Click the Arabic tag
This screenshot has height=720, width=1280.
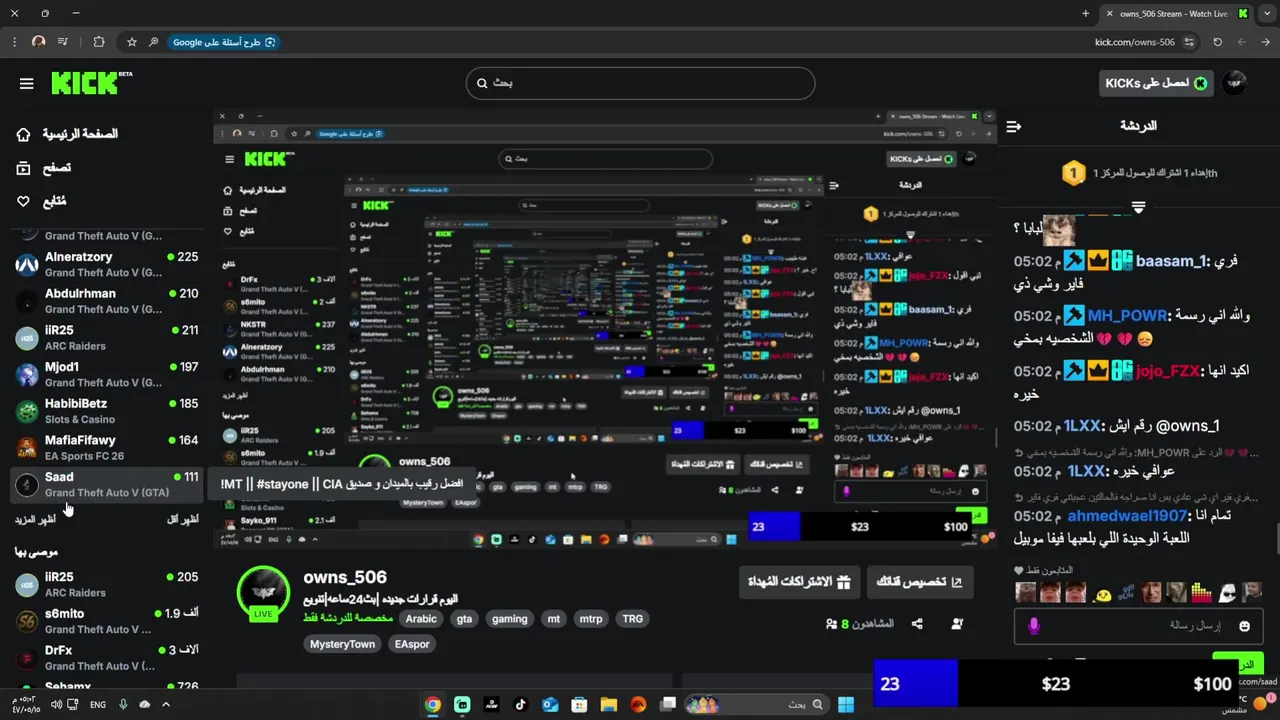tap(421, 619)
